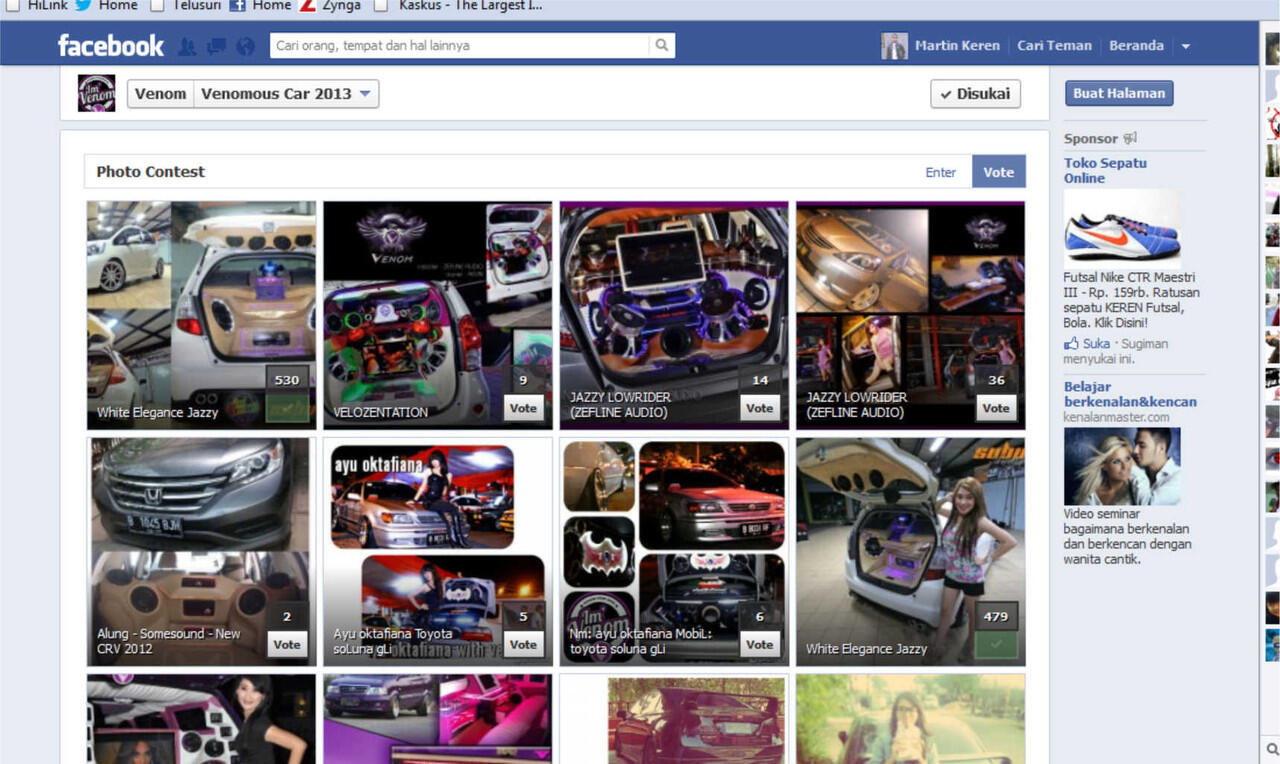Vote for Ayu oktafiana Toyota soLuna gLi
The width and height of the screenshot is (1280, 764).
pos(523,645)
